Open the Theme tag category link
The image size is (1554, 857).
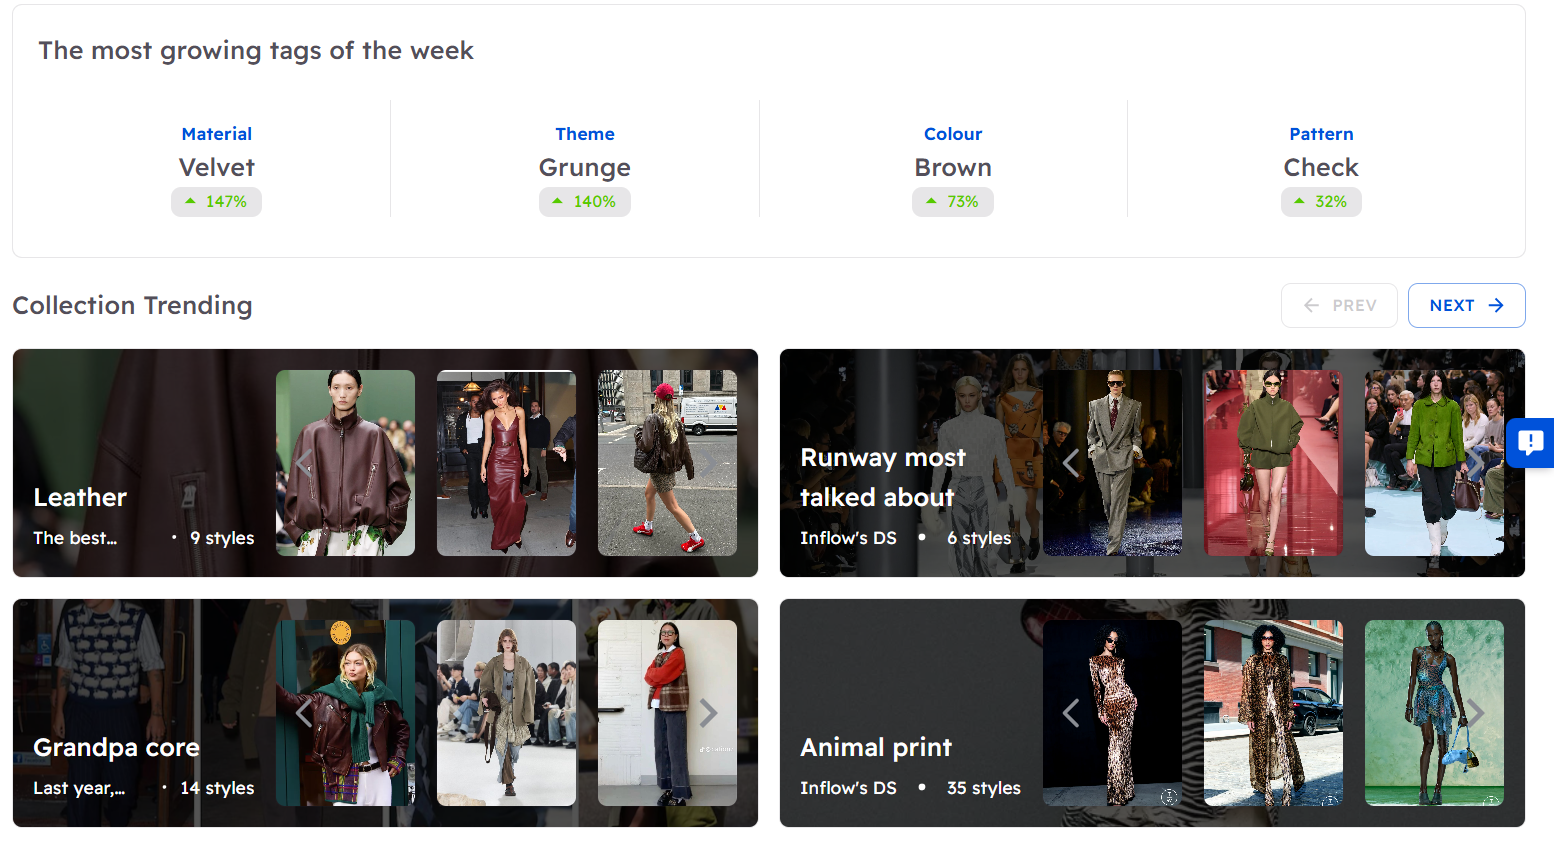click(x=585, y=134)
